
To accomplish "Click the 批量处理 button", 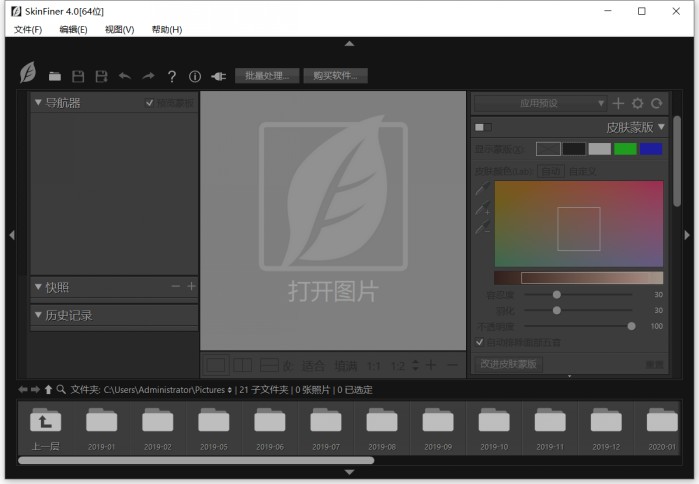I will tap(267, 76).
